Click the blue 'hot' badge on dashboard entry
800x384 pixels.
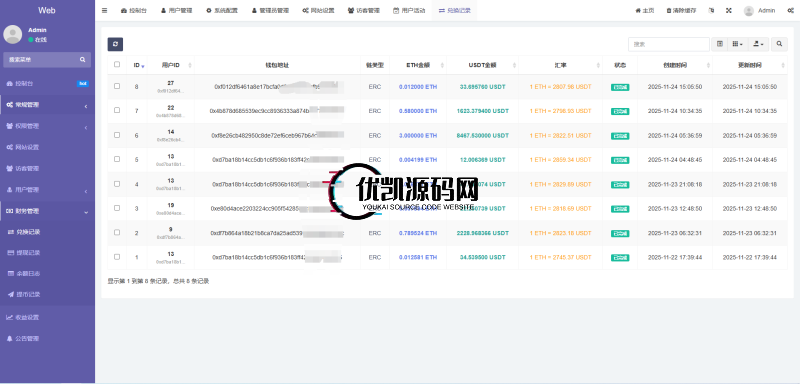click(83, 83)
